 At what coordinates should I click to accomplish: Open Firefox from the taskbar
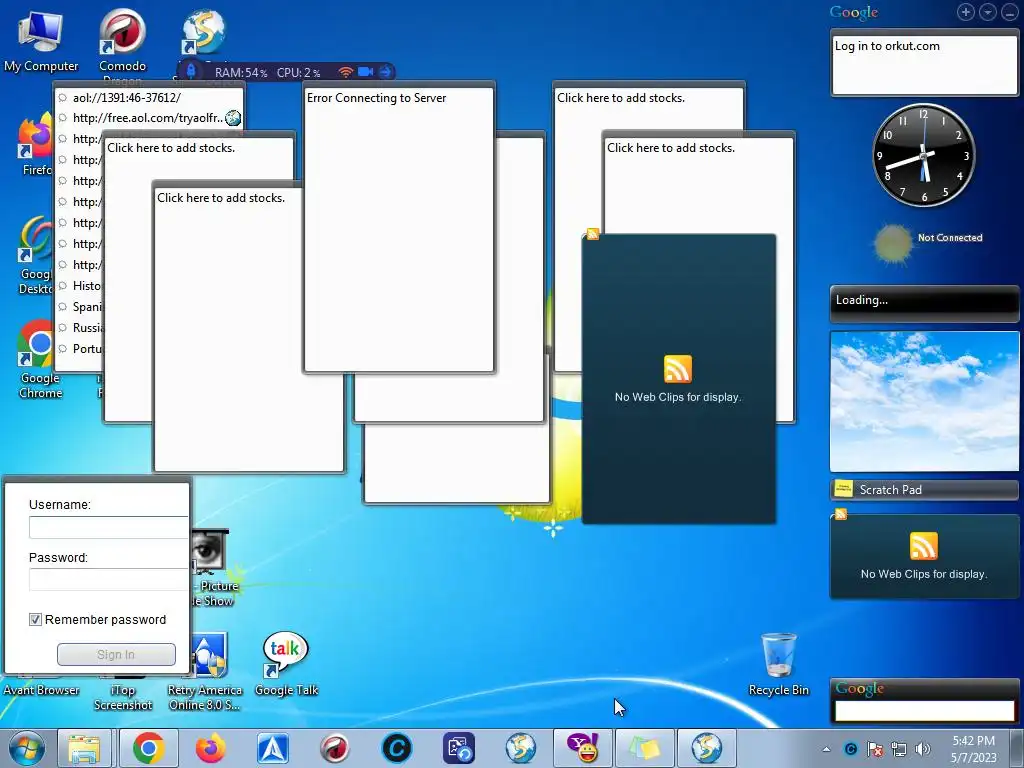210,748
